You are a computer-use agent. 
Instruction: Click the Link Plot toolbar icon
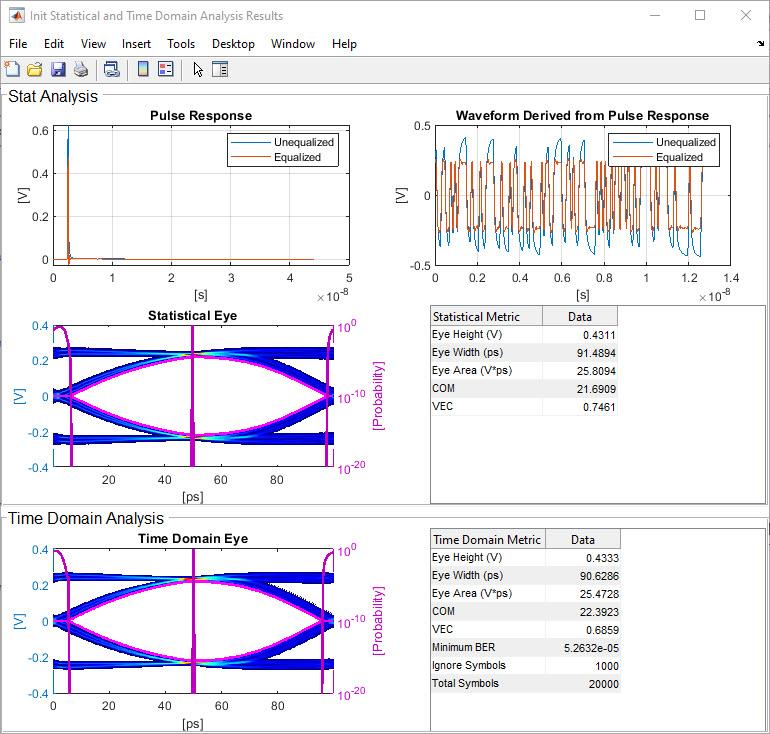point(111,69)
